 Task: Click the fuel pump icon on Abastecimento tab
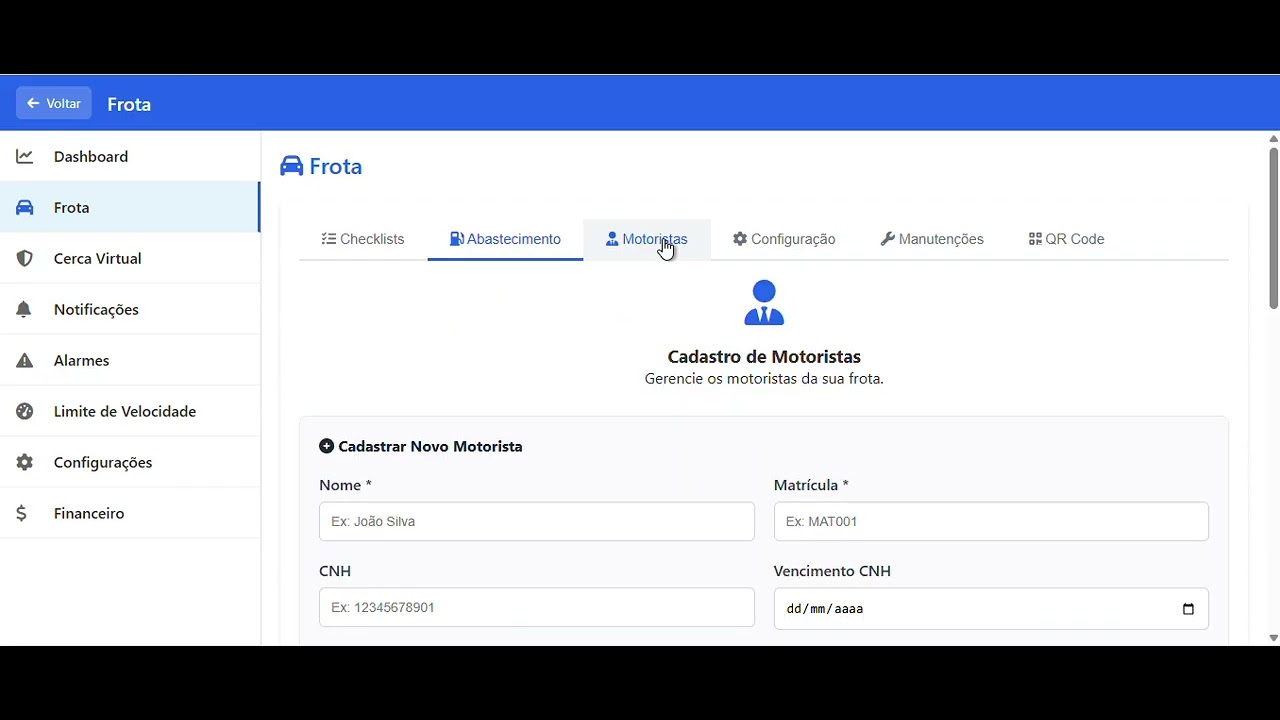(457, 239)
